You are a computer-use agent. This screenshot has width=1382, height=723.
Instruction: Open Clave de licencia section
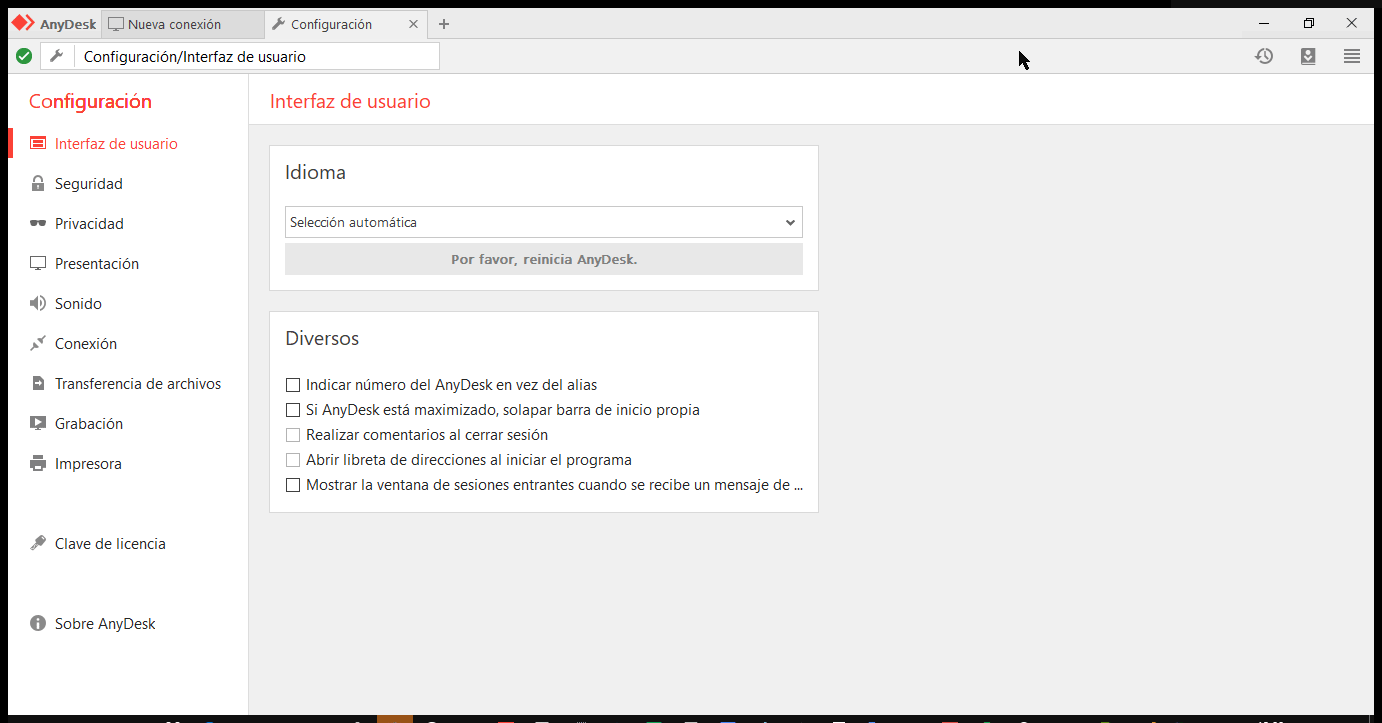click(x=110, y=544)
